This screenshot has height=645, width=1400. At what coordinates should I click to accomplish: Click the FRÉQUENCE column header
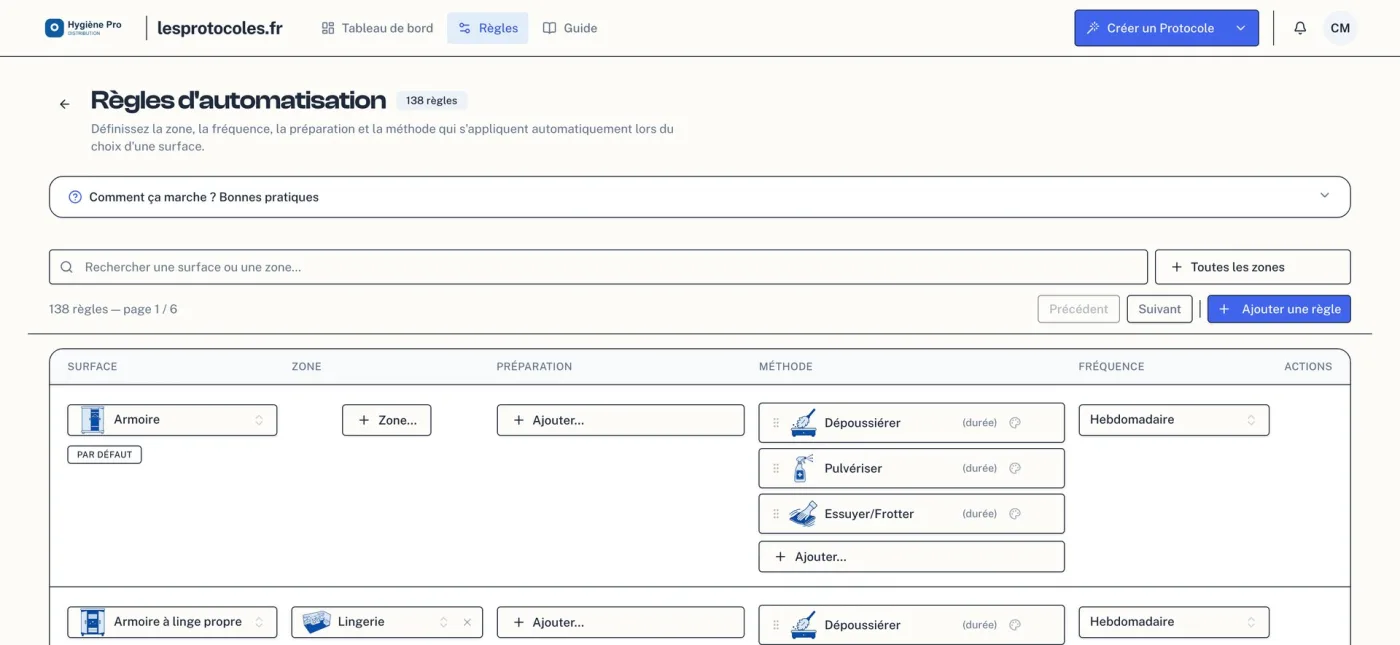(x=1111, y=367)
